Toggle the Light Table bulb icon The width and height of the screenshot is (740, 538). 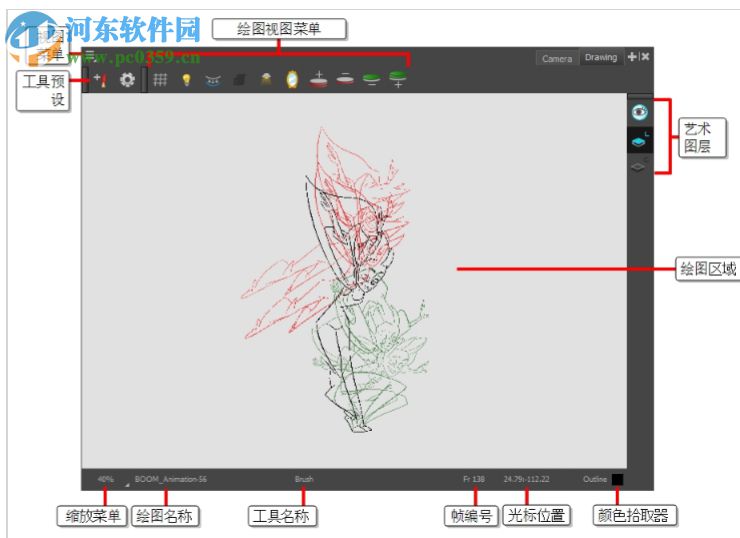[x=186, y=80]
